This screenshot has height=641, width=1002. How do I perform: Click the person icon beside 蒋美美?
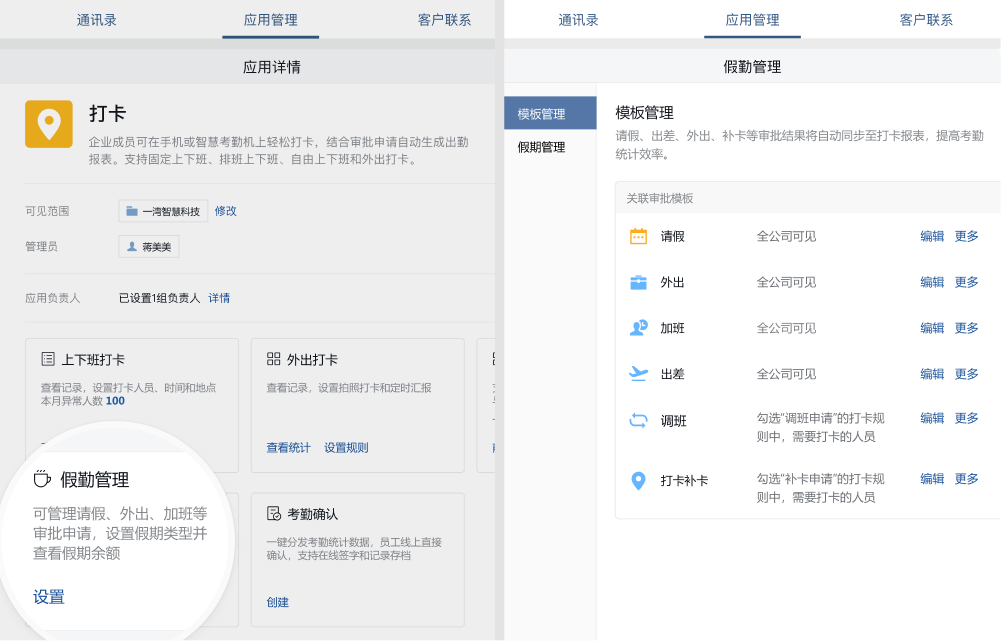point(132,247)
